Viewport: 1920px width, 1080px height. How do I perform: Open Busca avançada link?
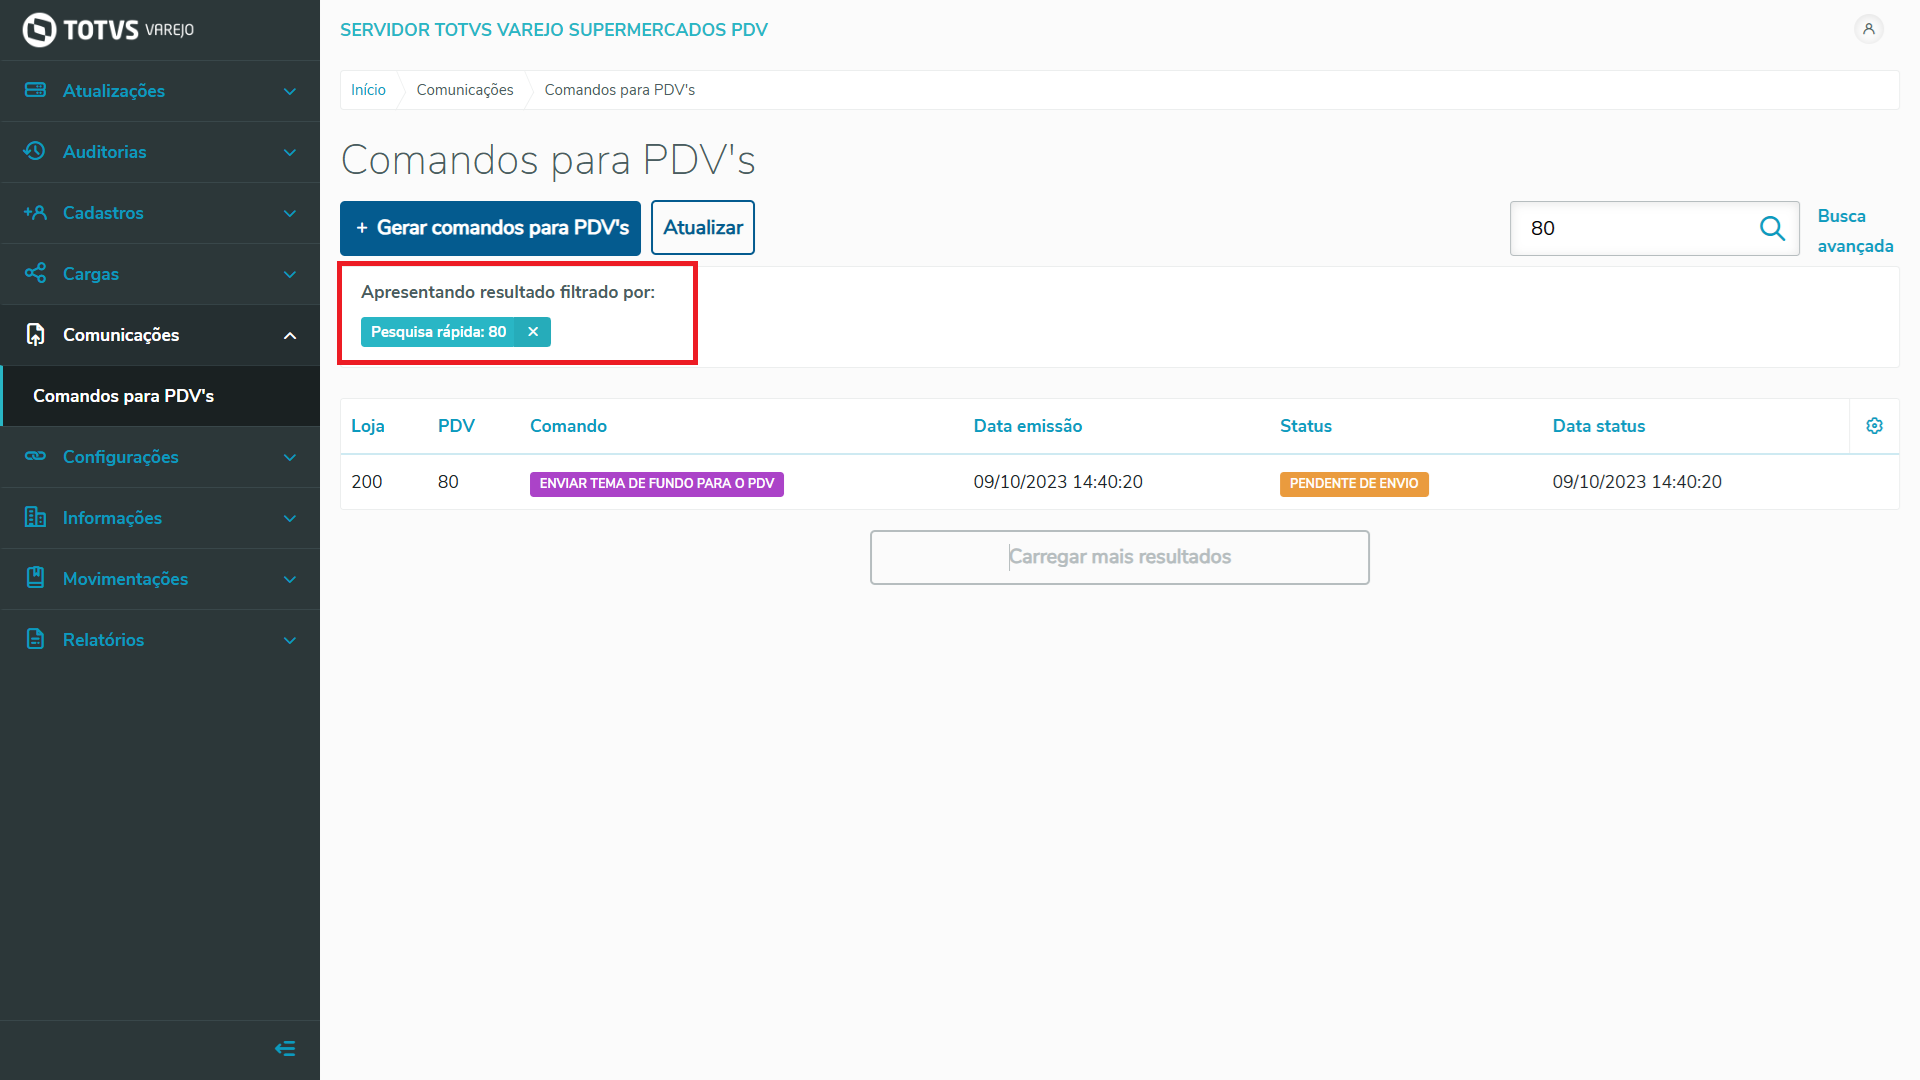[x=1854, y=231]
